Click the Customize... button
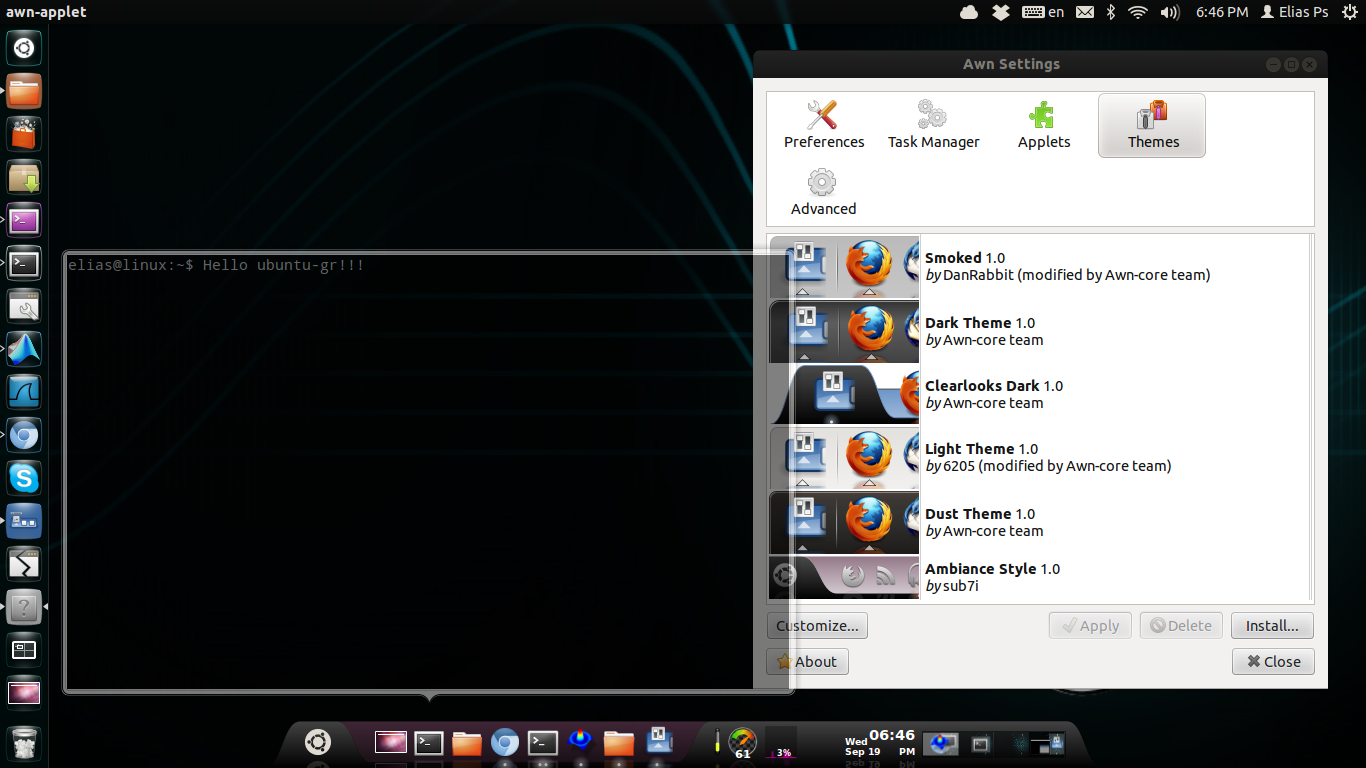The height and width of the screenshot is (768, 1366). point(817,626)
